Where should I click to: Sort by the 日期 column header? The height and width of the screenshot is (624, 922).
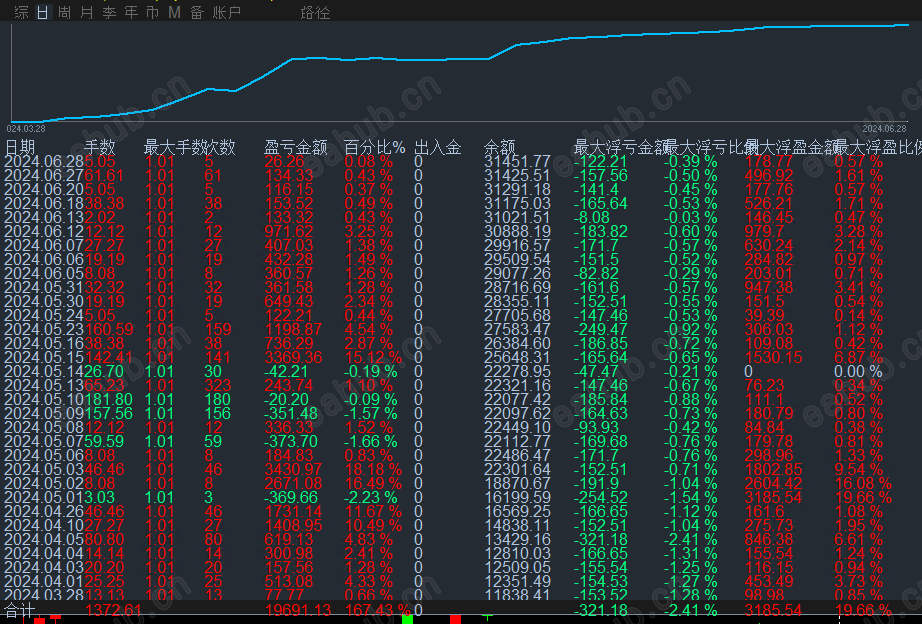pos(20,147)
